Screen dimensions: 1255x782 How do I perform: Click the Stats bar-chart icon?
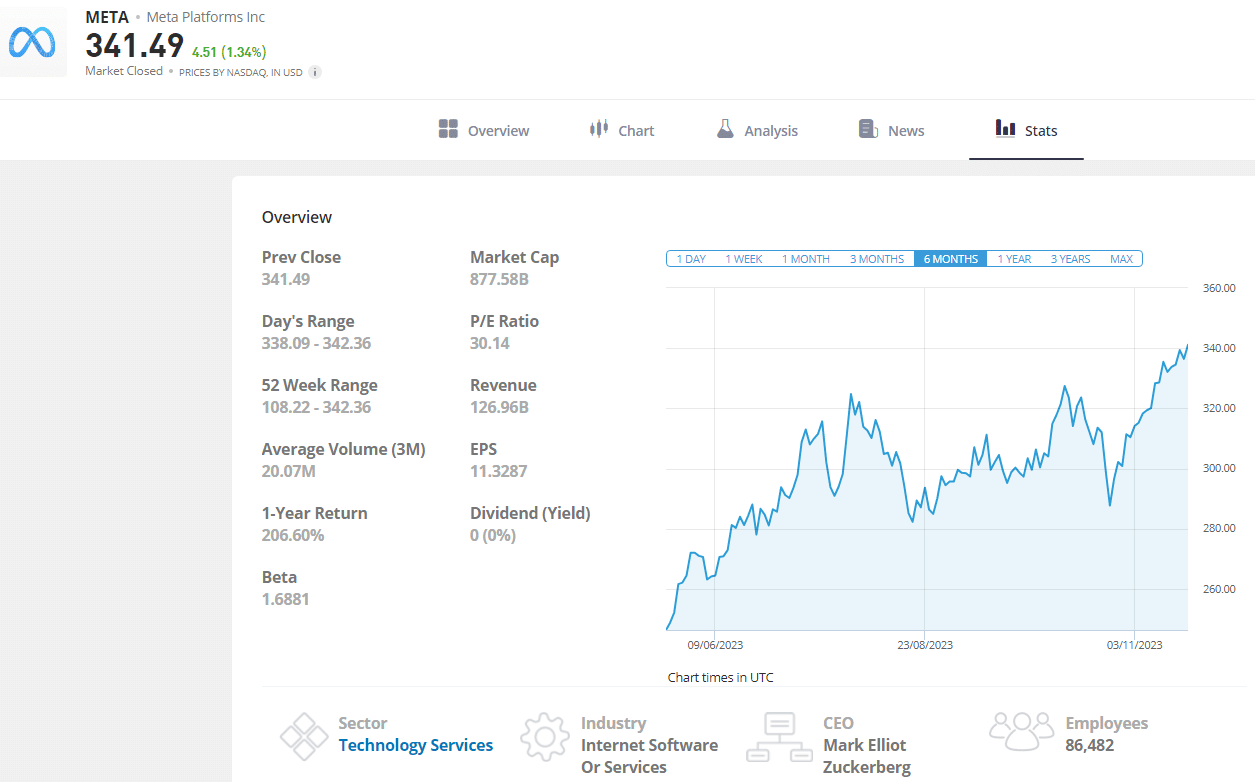pos(1005,128)
